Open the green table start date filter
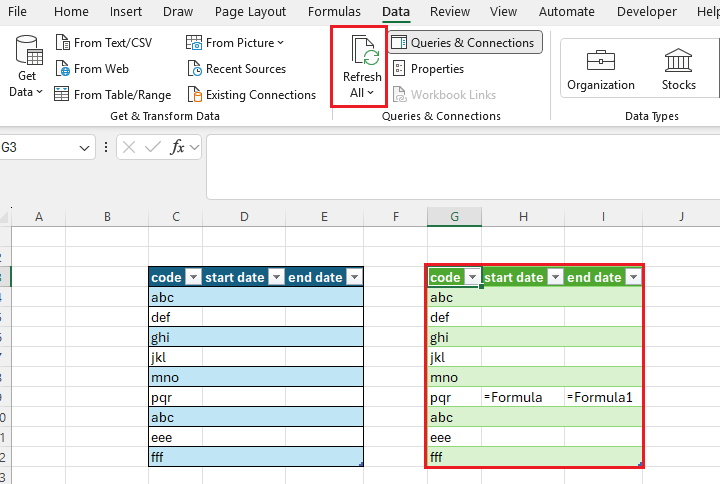 pyautogui.click(x=556, y=277)
